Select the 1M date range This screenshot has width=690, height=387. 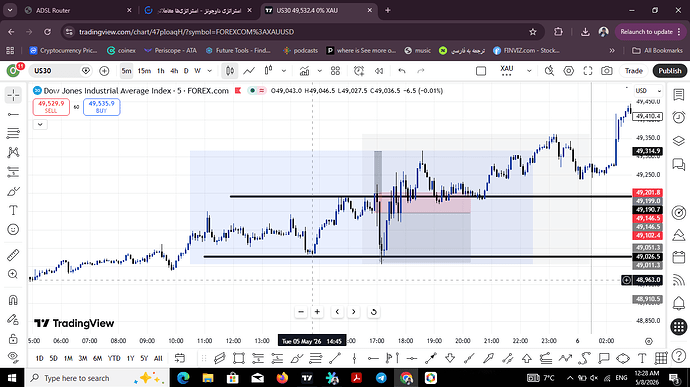(68, 358)
